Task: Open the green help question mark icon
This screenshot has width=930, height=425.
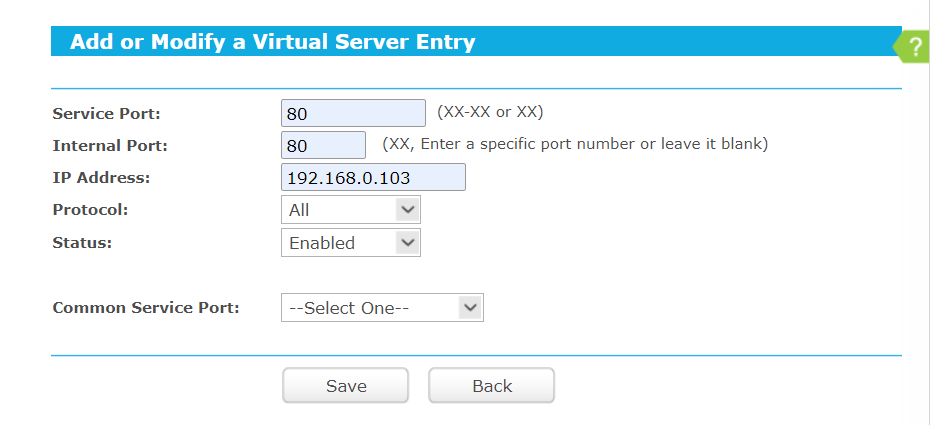Action: pos(912,46)
